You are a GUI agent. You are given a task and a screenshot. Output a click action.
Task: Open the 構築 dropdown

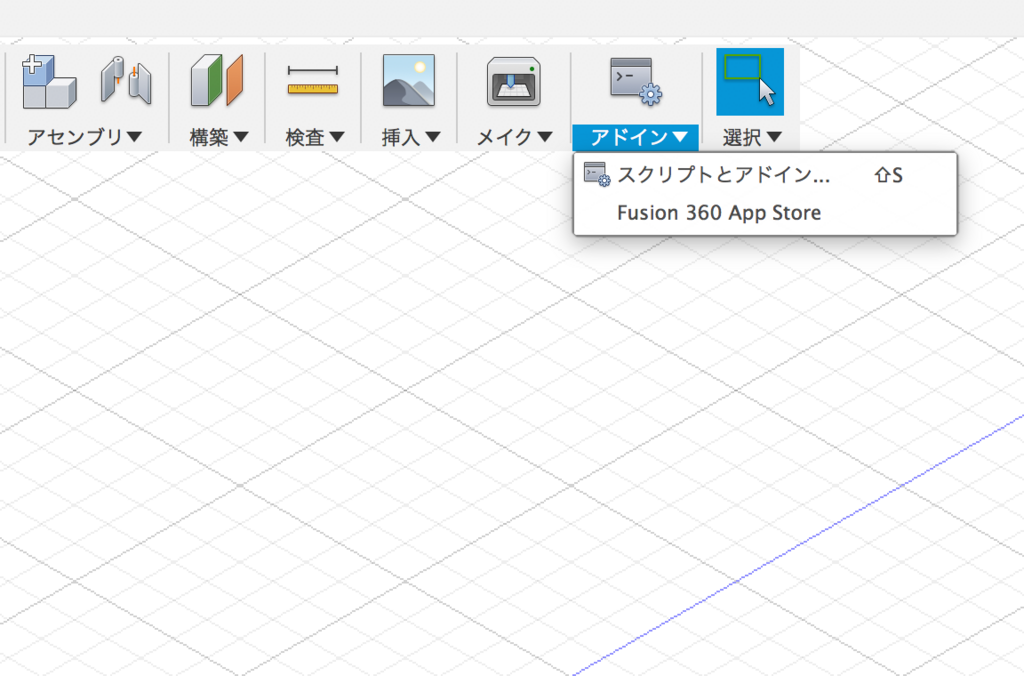coord(219,137)
